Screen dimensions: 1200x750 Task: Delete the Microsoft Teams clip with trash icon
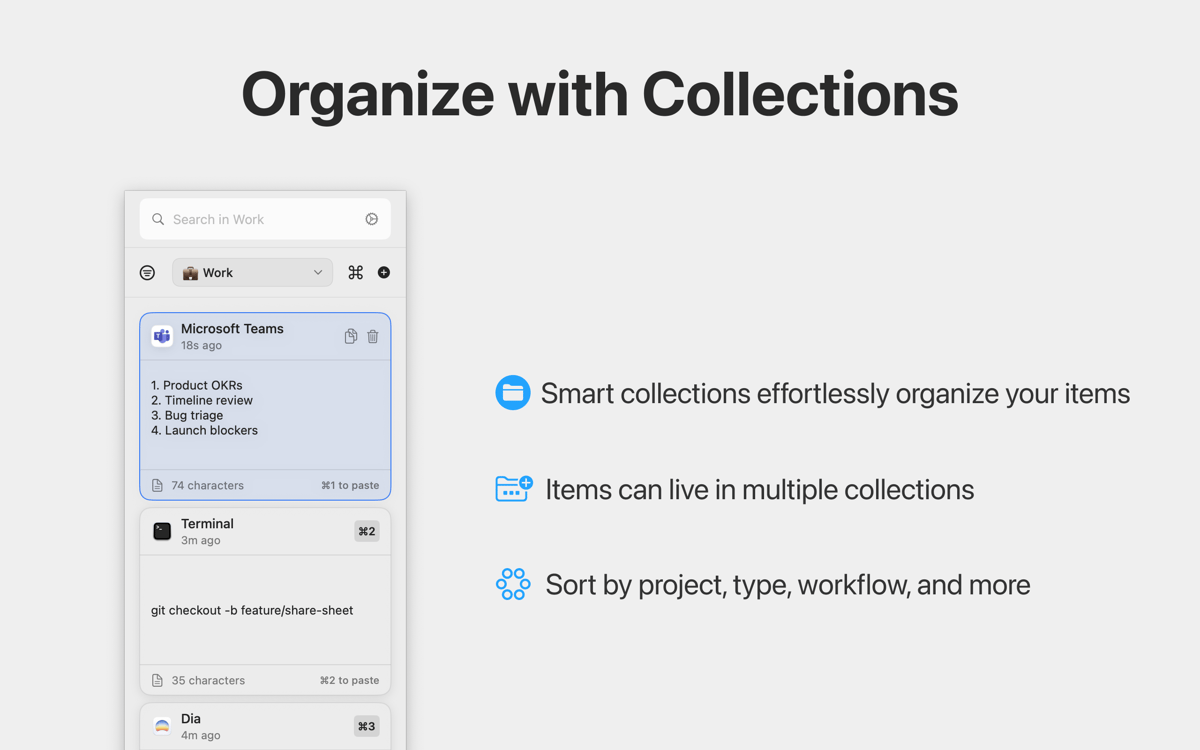tap(373, 337)
